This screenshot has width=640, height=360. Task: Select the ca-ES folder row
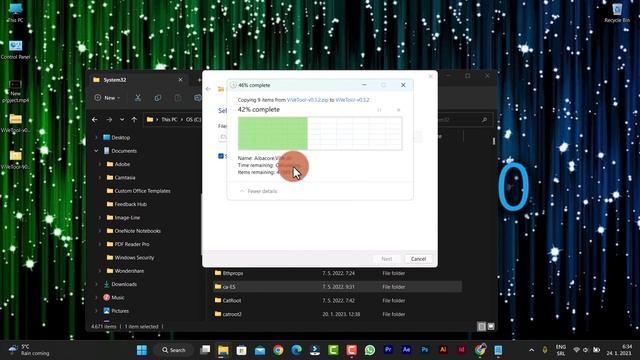[337, 287]
